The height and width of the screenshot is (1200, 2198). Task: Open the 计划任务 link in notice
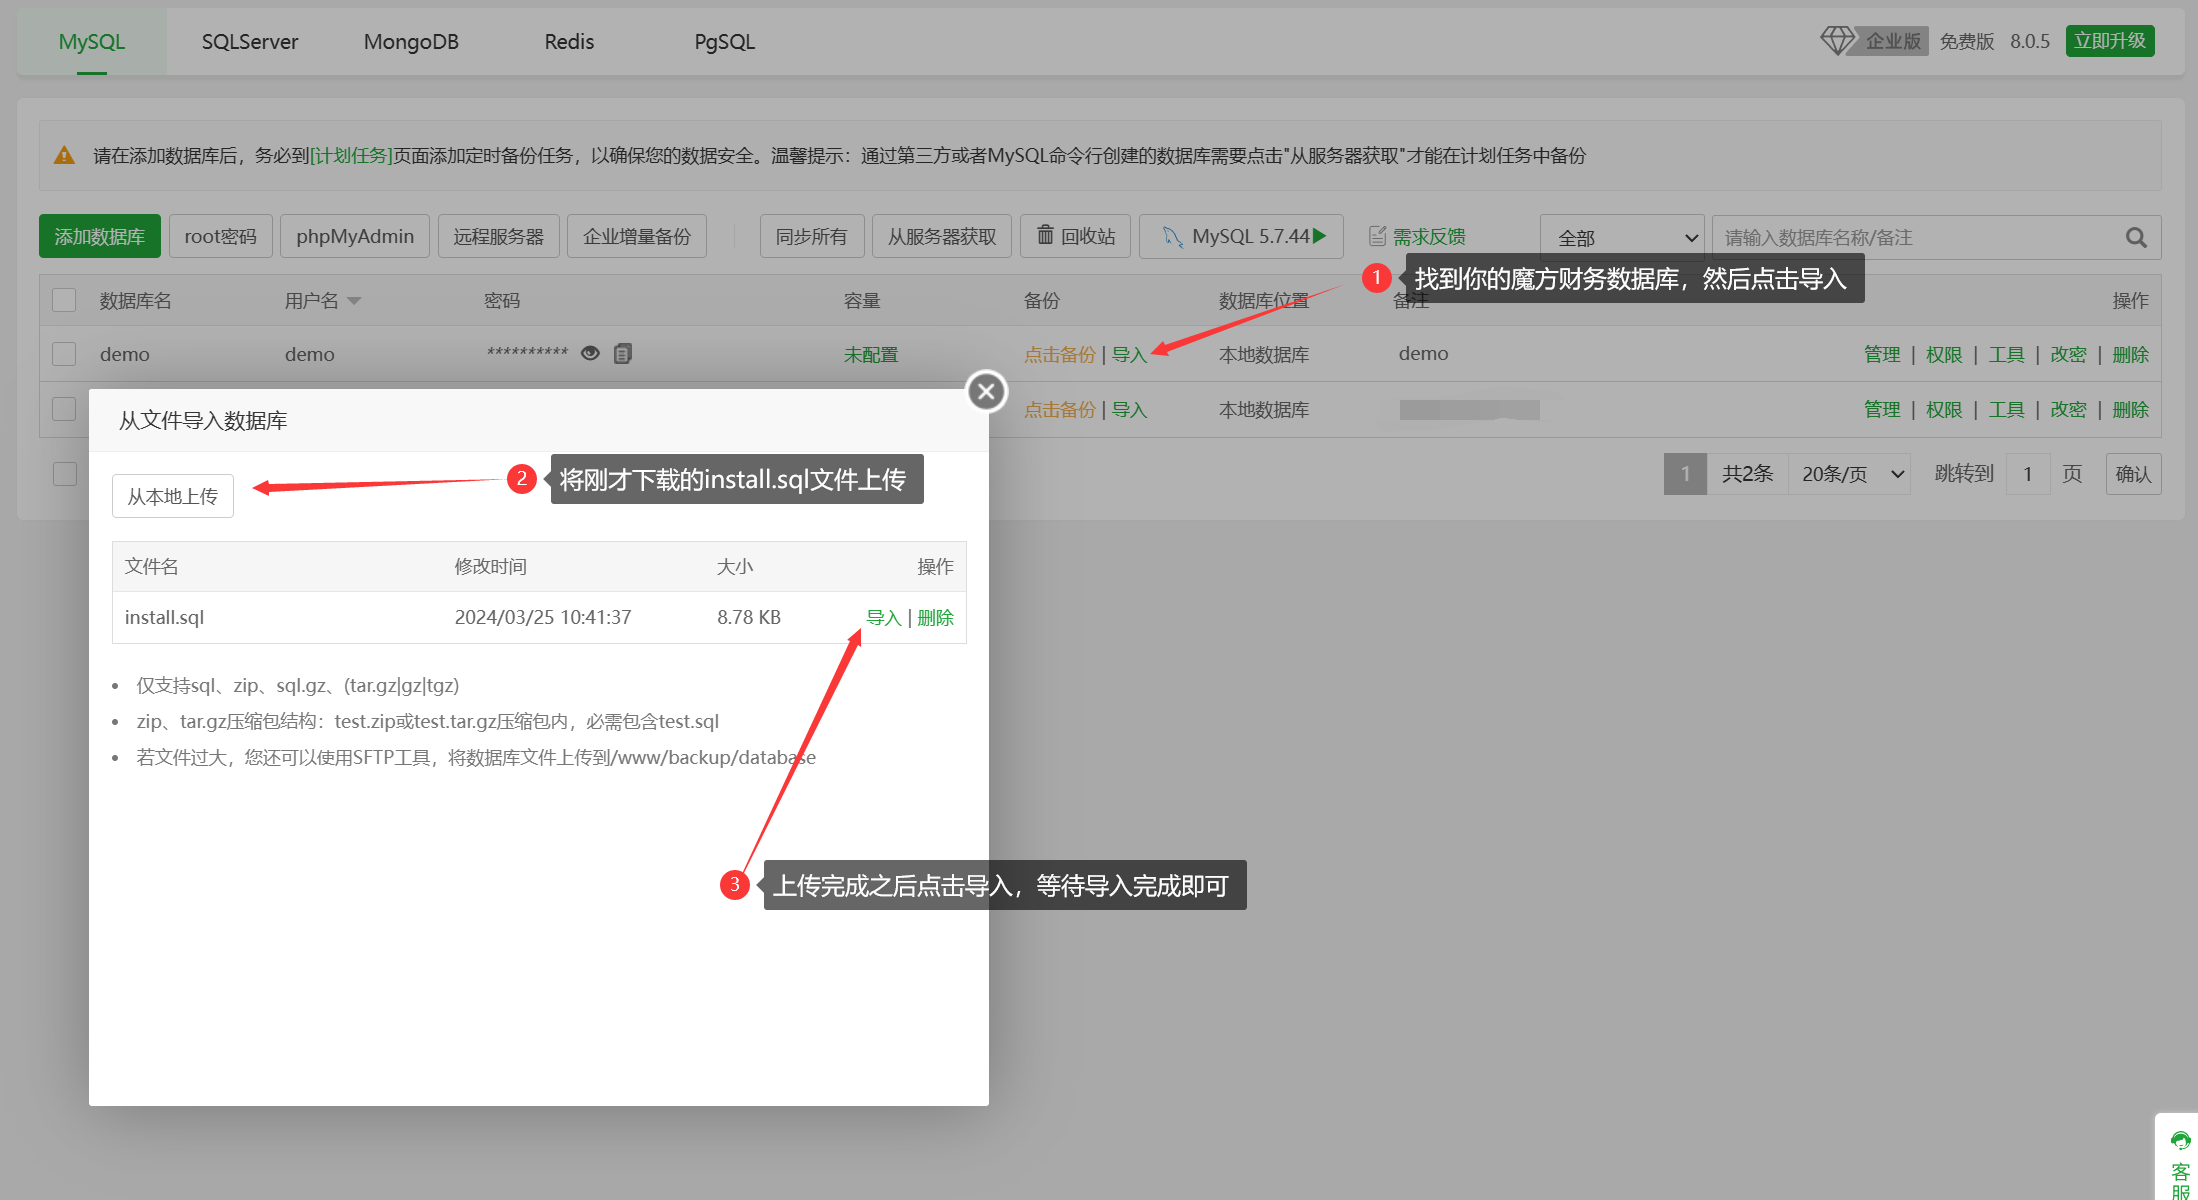[x=351, y=155]
